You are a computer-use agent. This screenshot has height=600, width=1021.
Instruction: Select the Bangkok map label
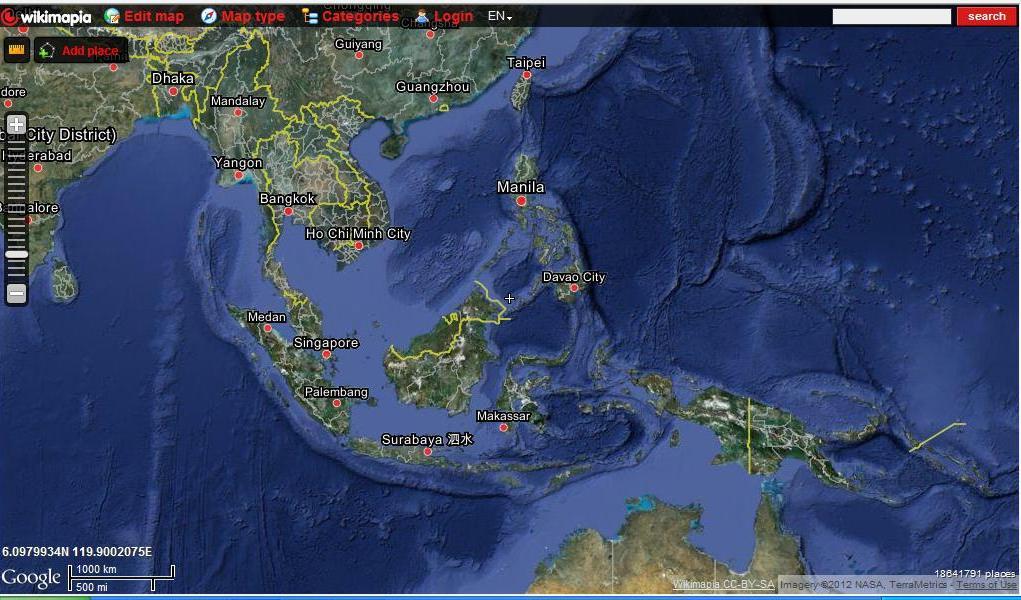click(287, 199)
